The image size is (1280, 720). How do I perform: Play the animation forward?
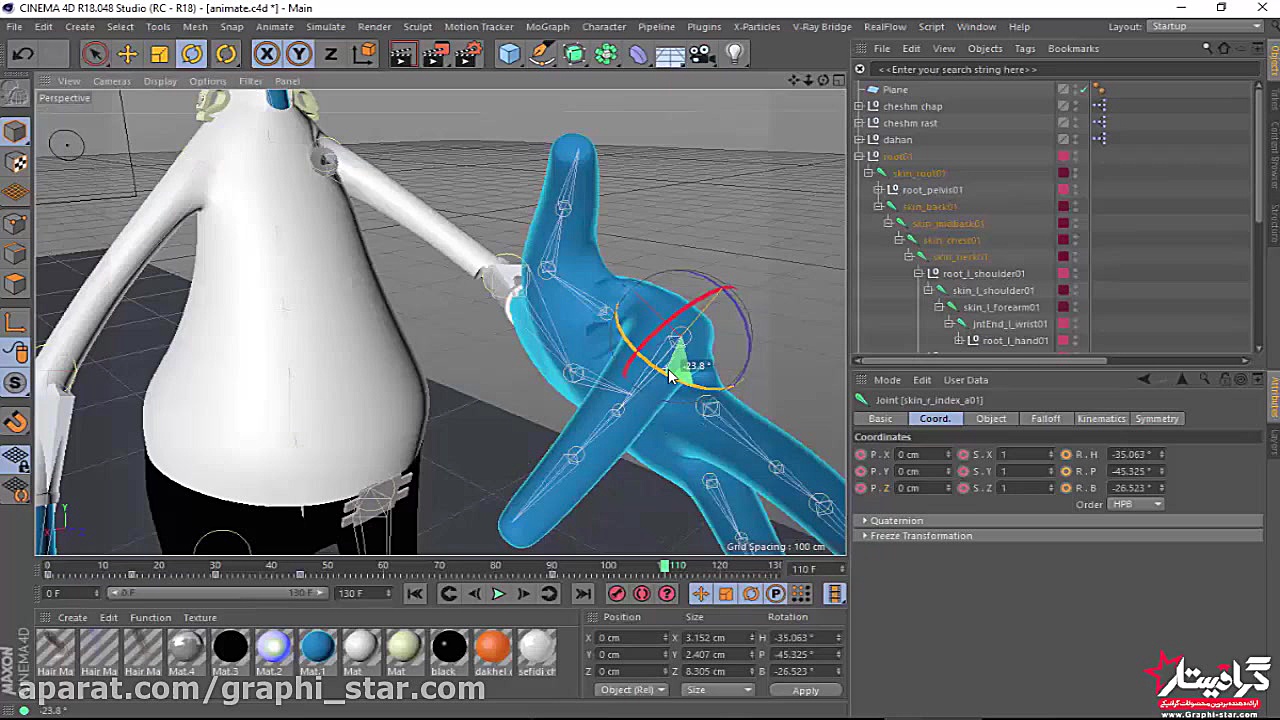(x=498, y=594)
